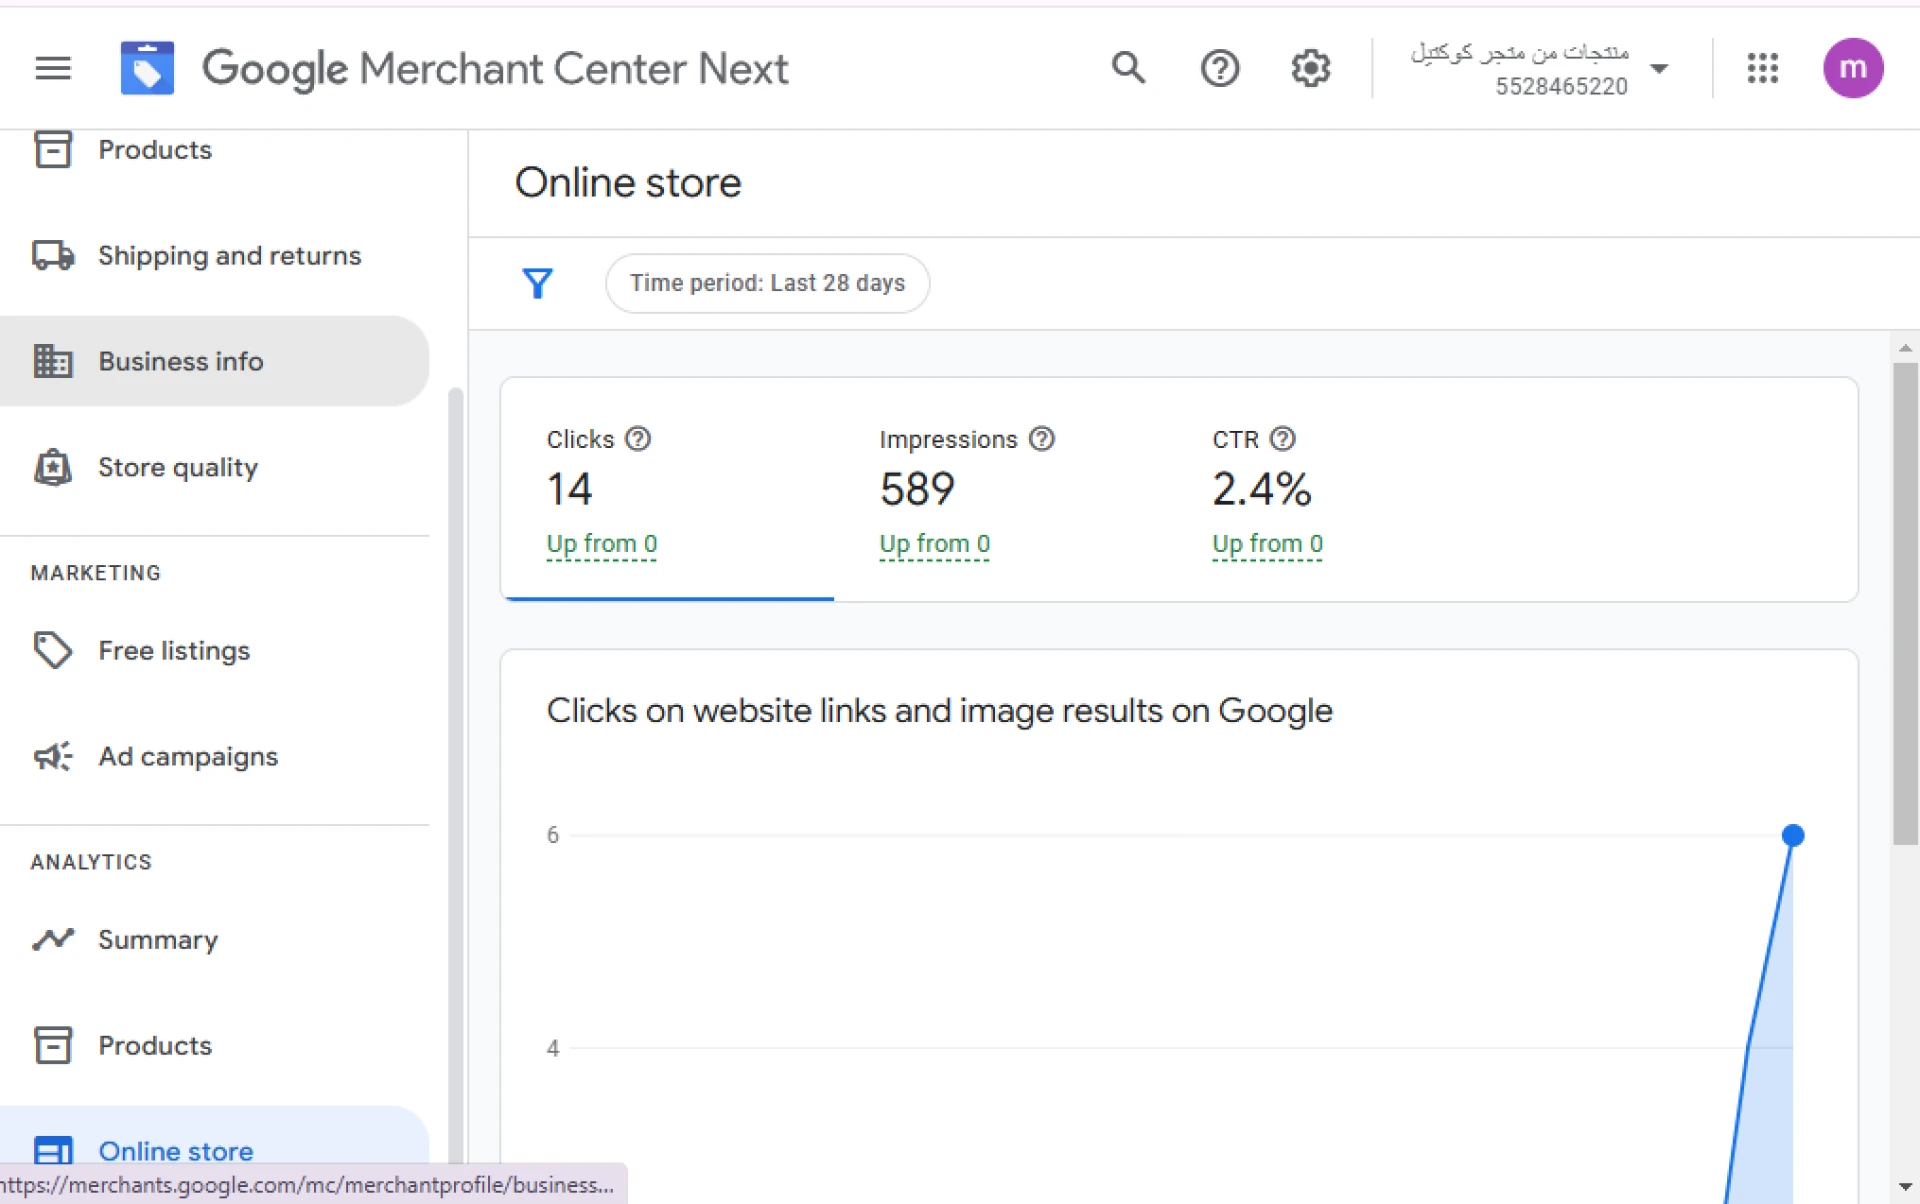
Task: Open the Time period filter chip
Action: [x=767, y=283]
